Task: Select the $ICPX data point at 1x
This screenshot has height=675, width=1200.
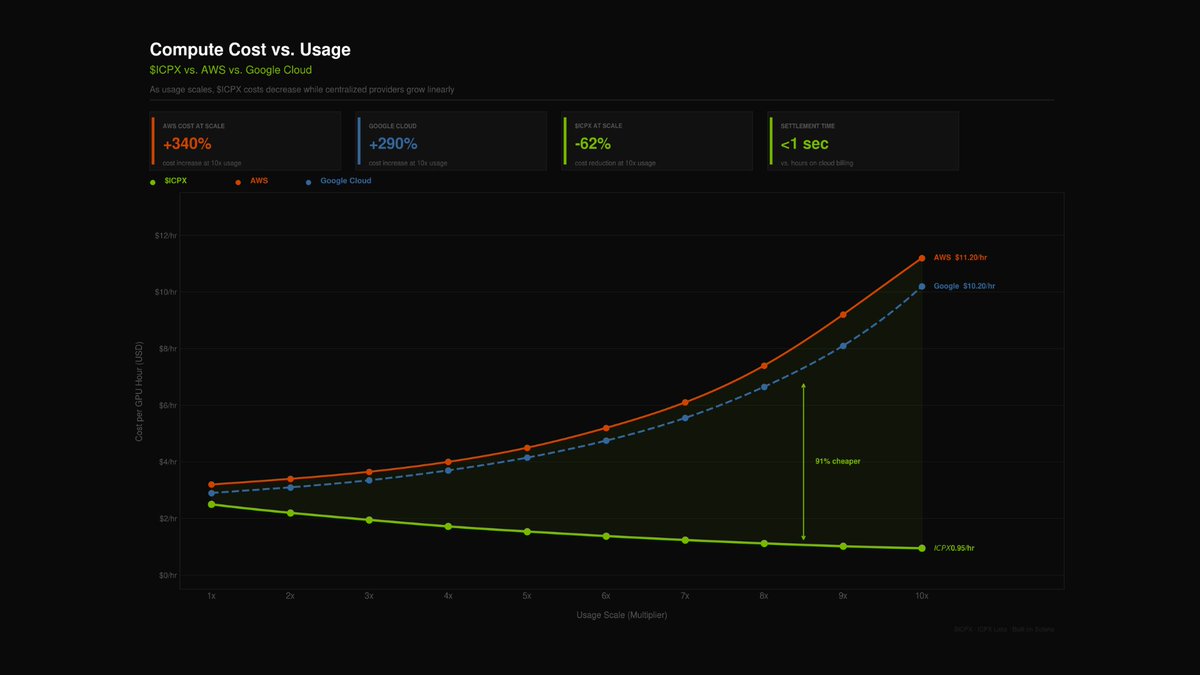Action: pos(211,505)
